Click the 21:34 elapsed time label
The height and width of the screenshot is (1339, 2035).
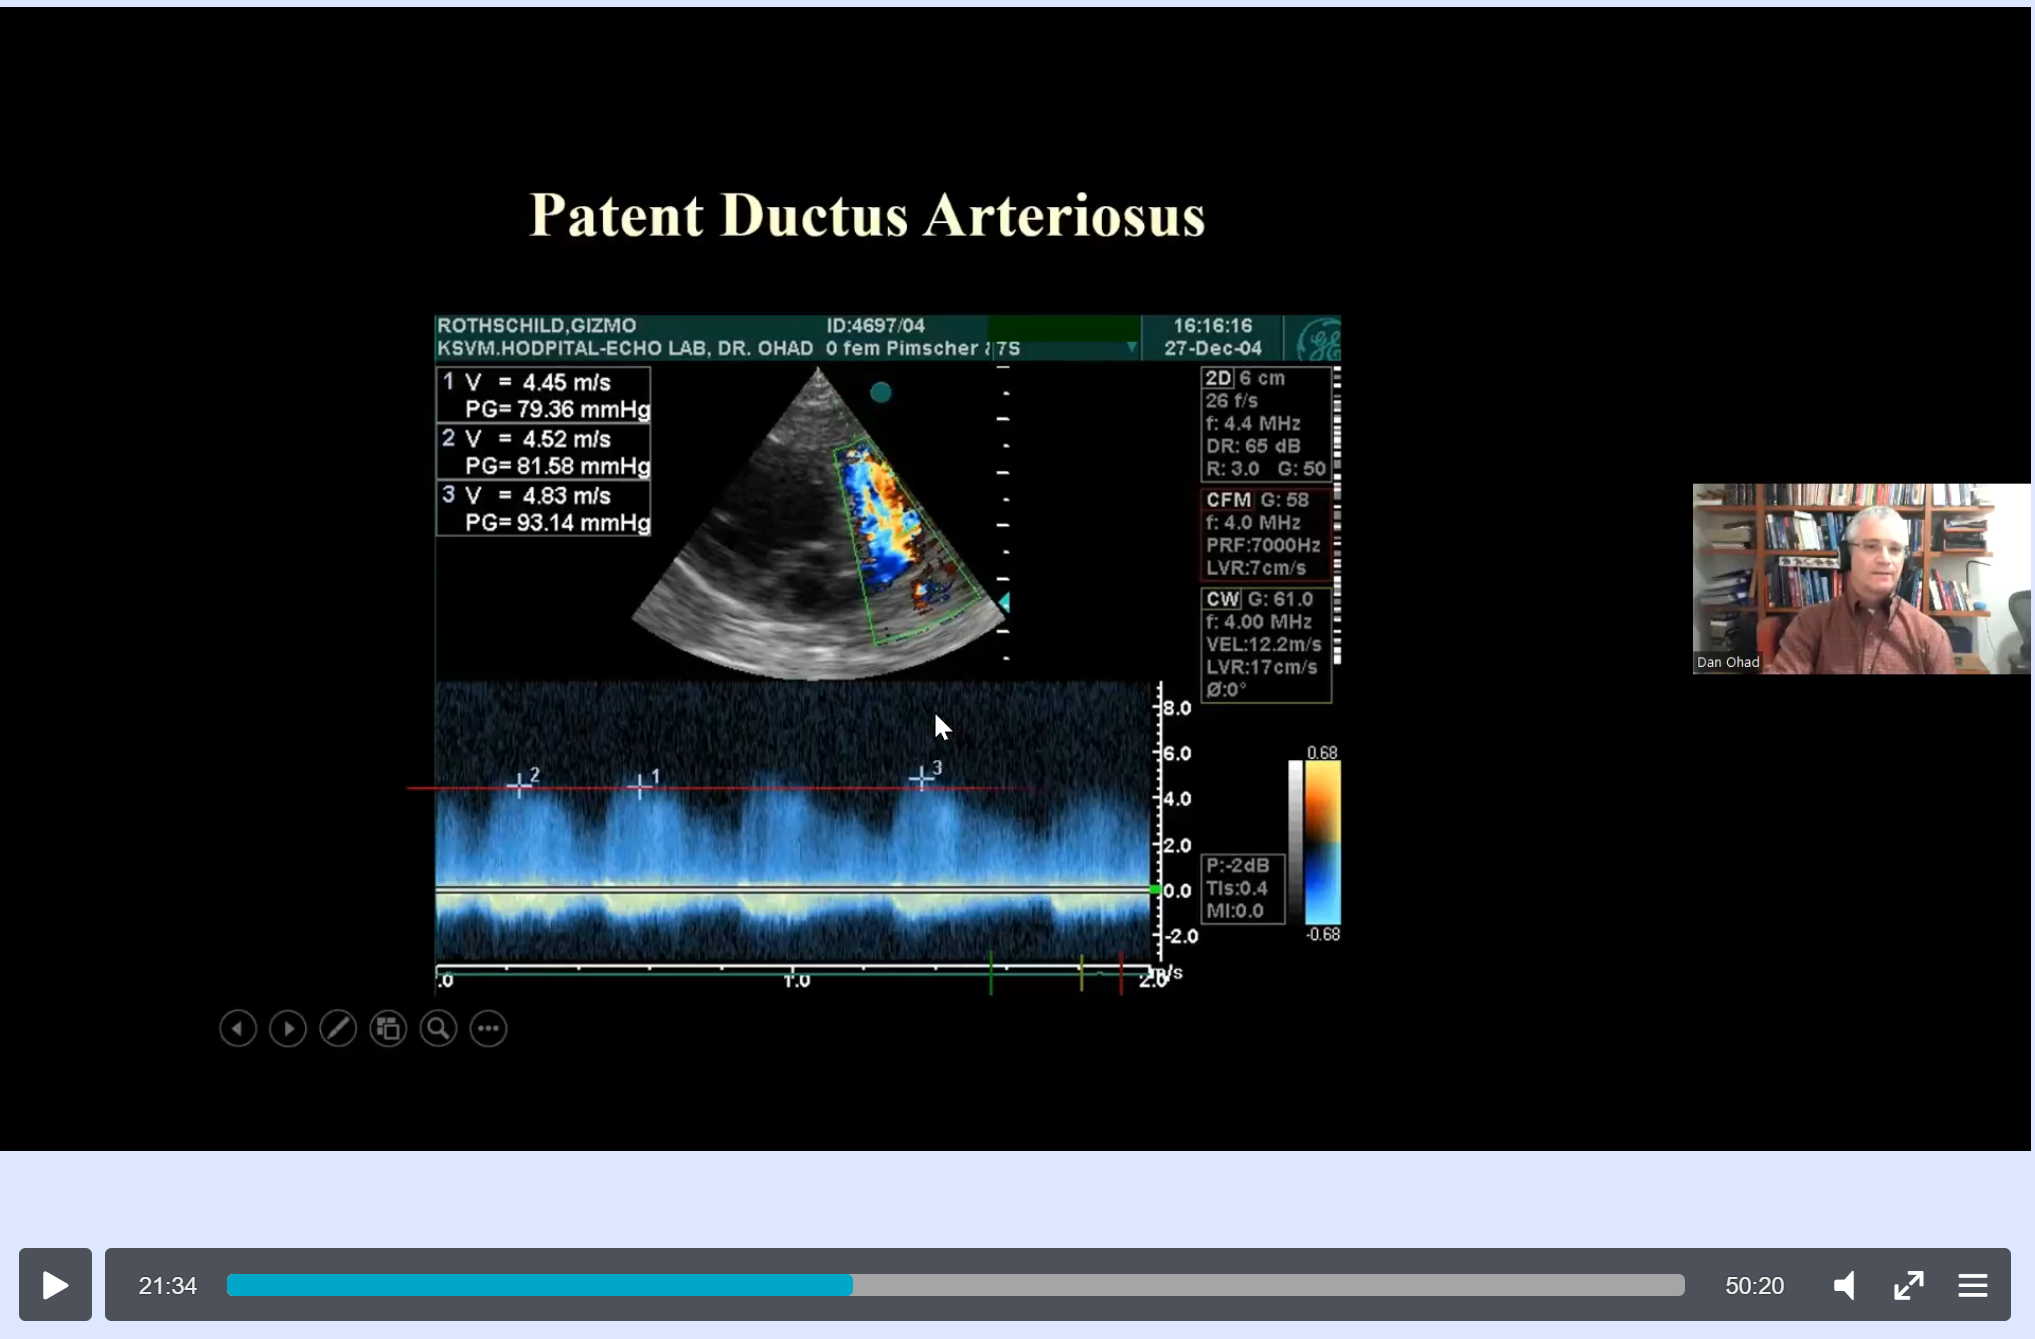[167, 1285]
